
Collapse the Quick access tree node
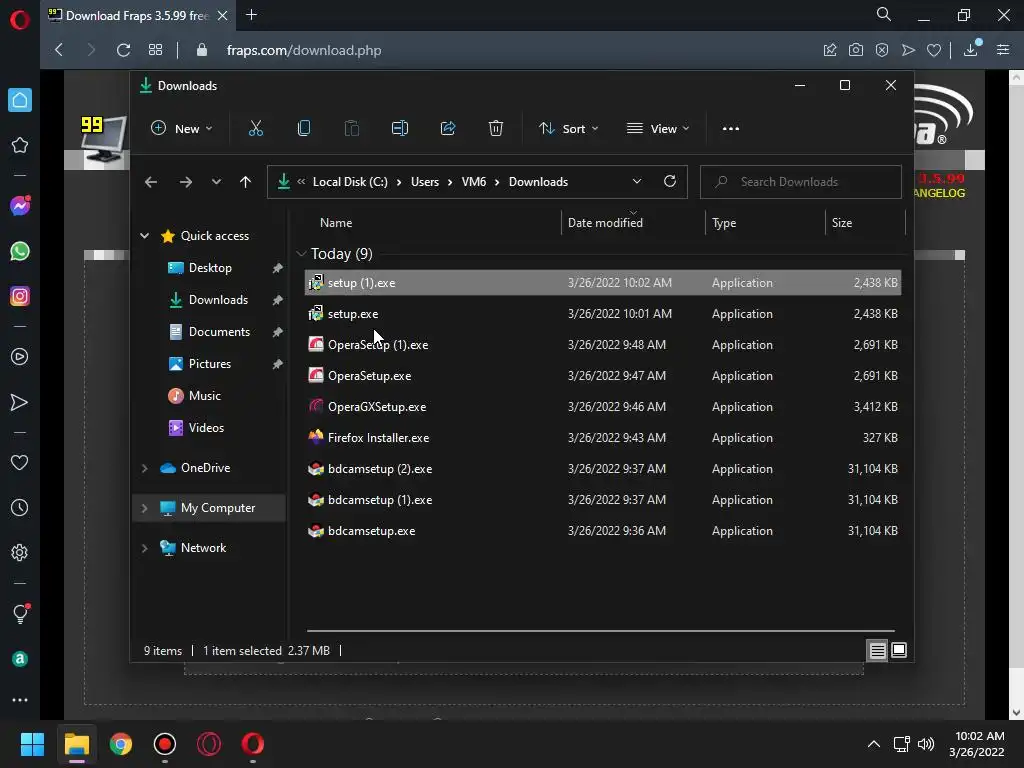(x=144, y=236)
